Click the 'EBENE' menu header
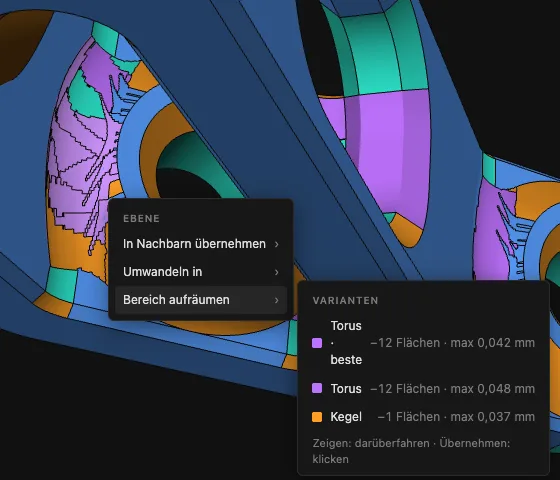This screenshot has width=560, height=480. coord(141,219)
